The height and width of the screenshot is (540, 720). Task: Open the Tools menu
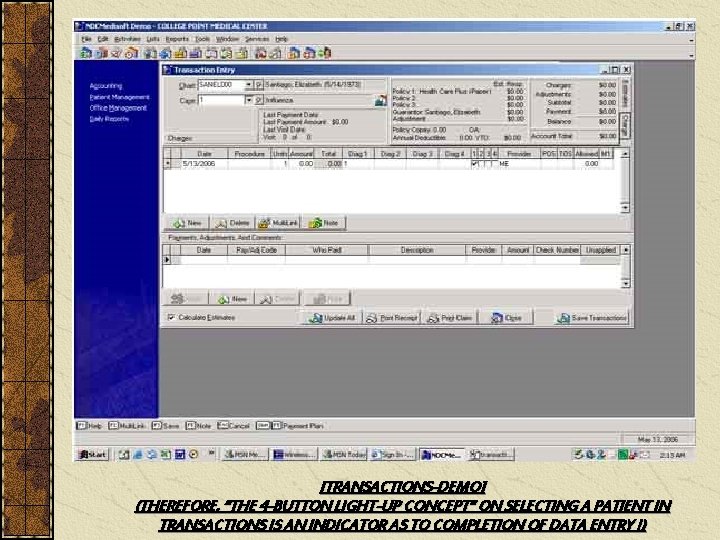[x=202, y=39]
